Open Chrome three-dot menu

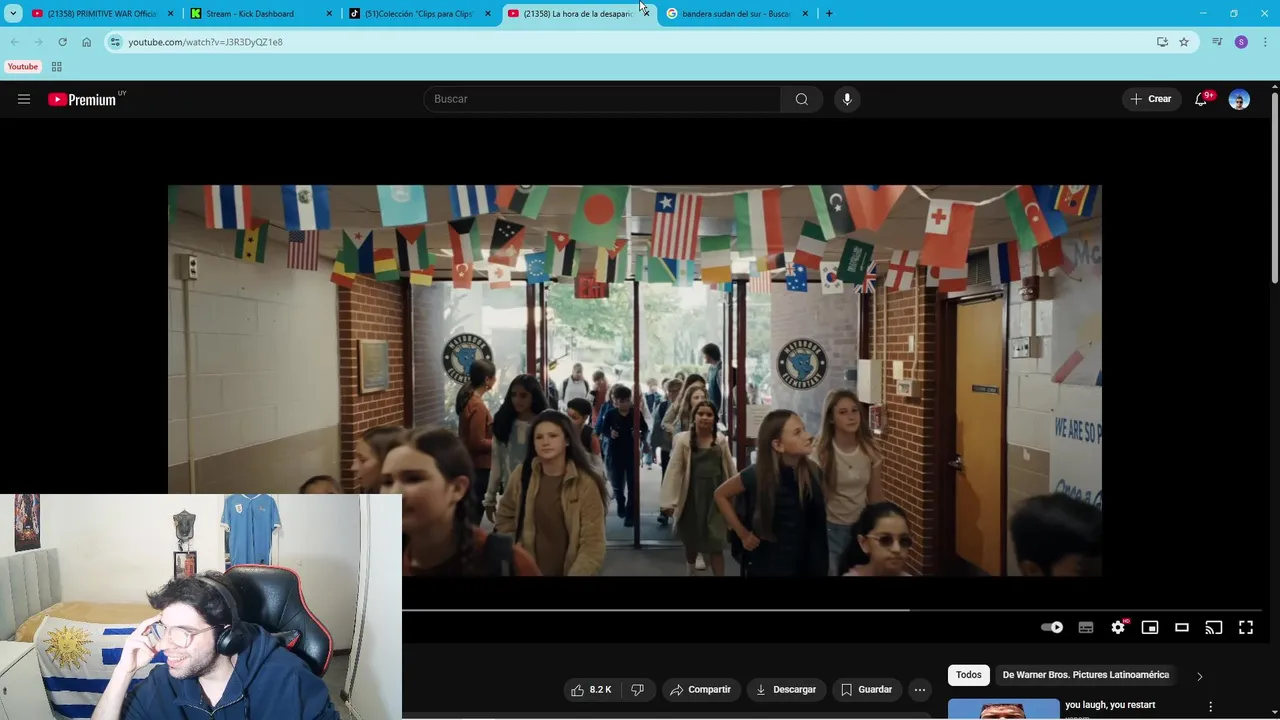pos(1265,42)
